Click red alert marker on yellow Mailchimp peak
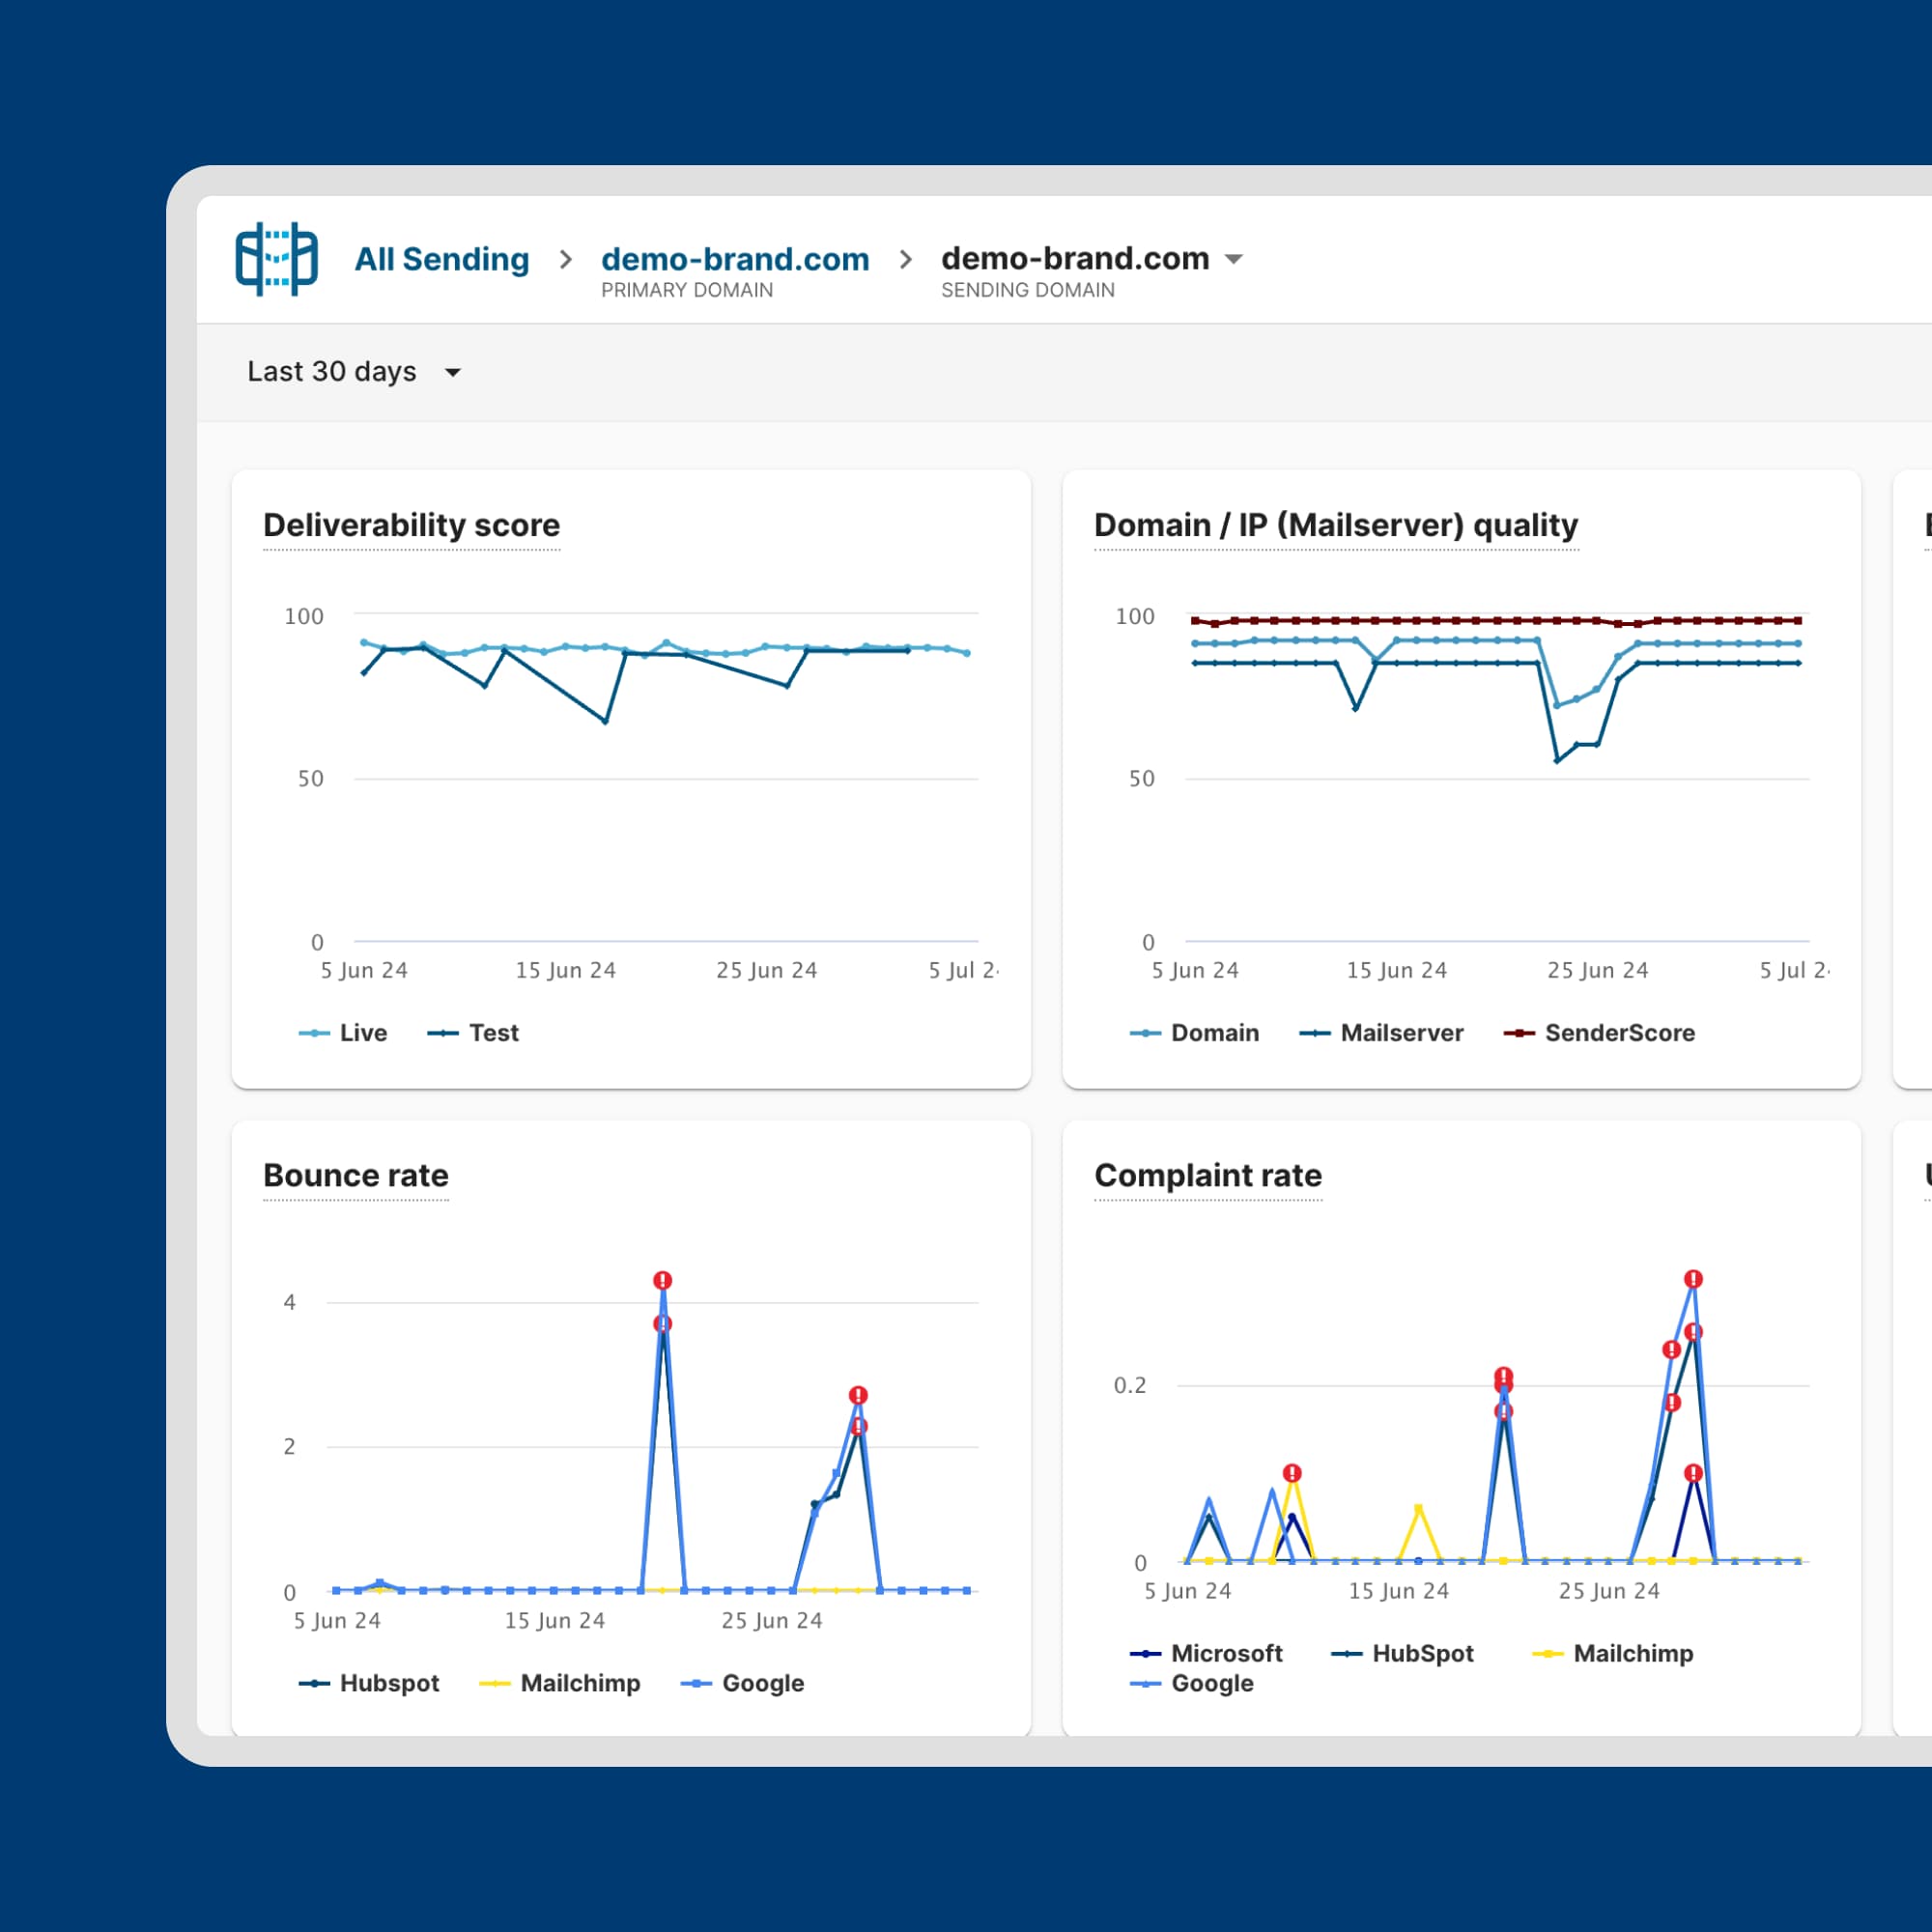The image size is (1932, 1932). [x=1292, y=1473]
